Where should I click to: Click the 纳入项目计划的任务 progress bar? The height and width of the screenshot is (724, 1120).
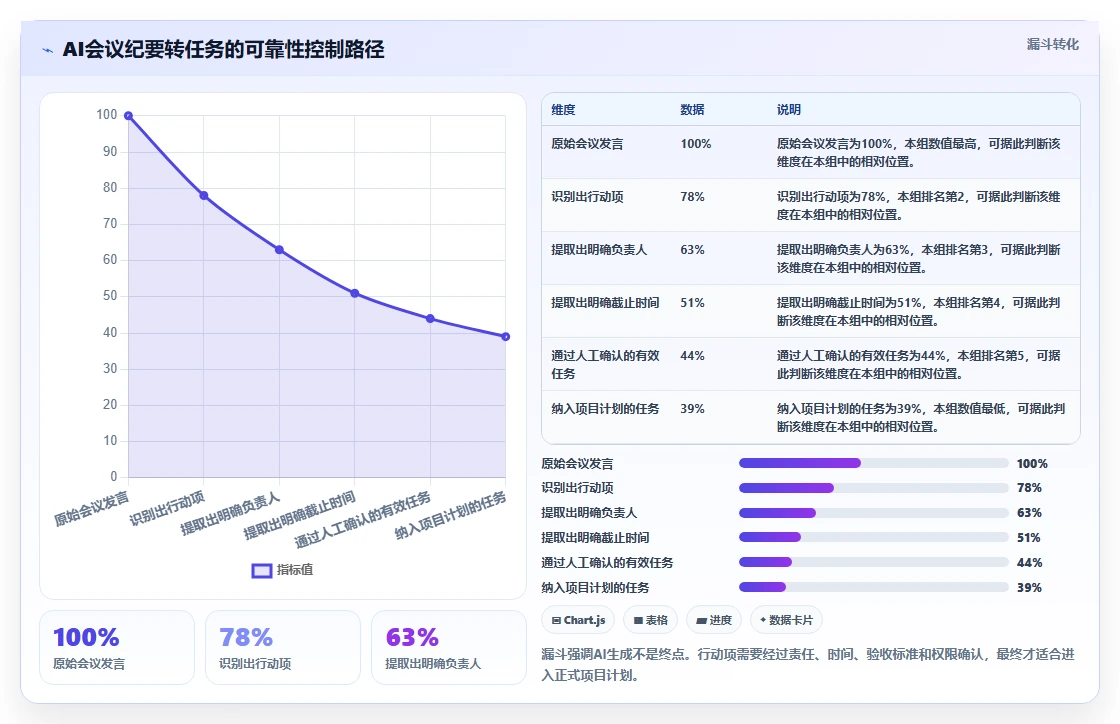tap(874, 587)
